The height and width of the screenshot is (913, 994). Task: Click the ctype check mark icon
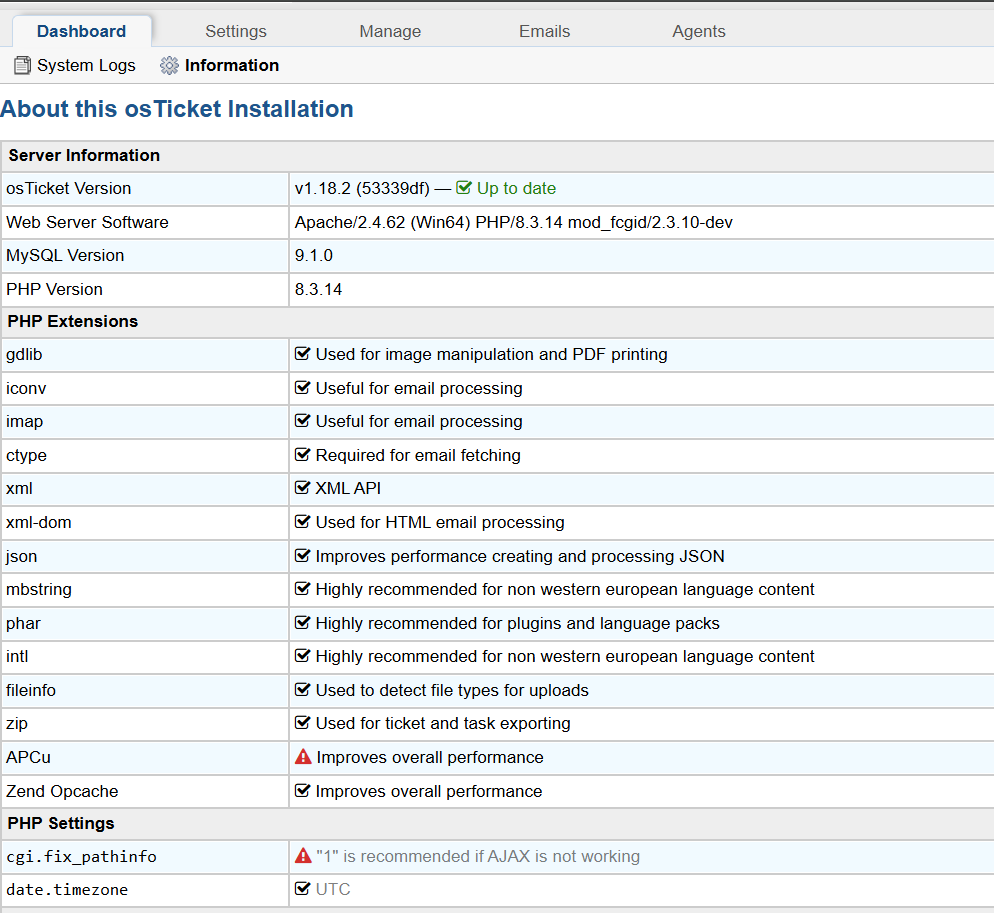click(302, 455)
